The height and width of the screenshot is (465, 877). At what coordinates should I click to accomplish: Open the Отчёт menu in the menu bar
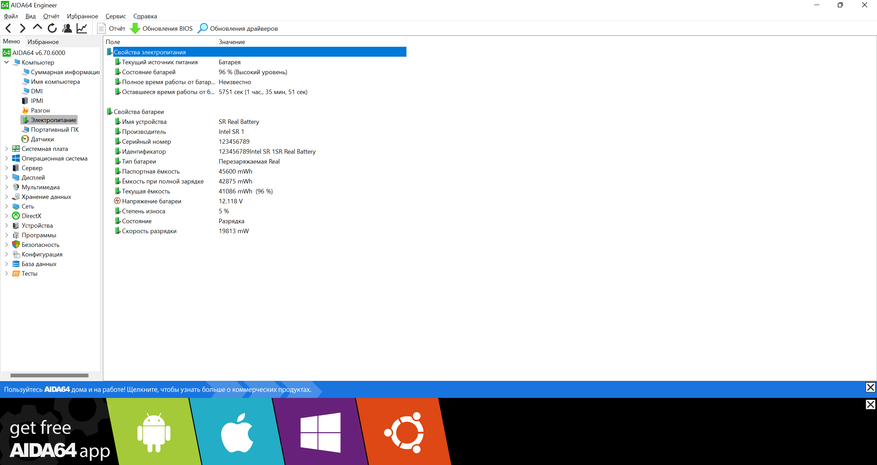coord(51,16)
